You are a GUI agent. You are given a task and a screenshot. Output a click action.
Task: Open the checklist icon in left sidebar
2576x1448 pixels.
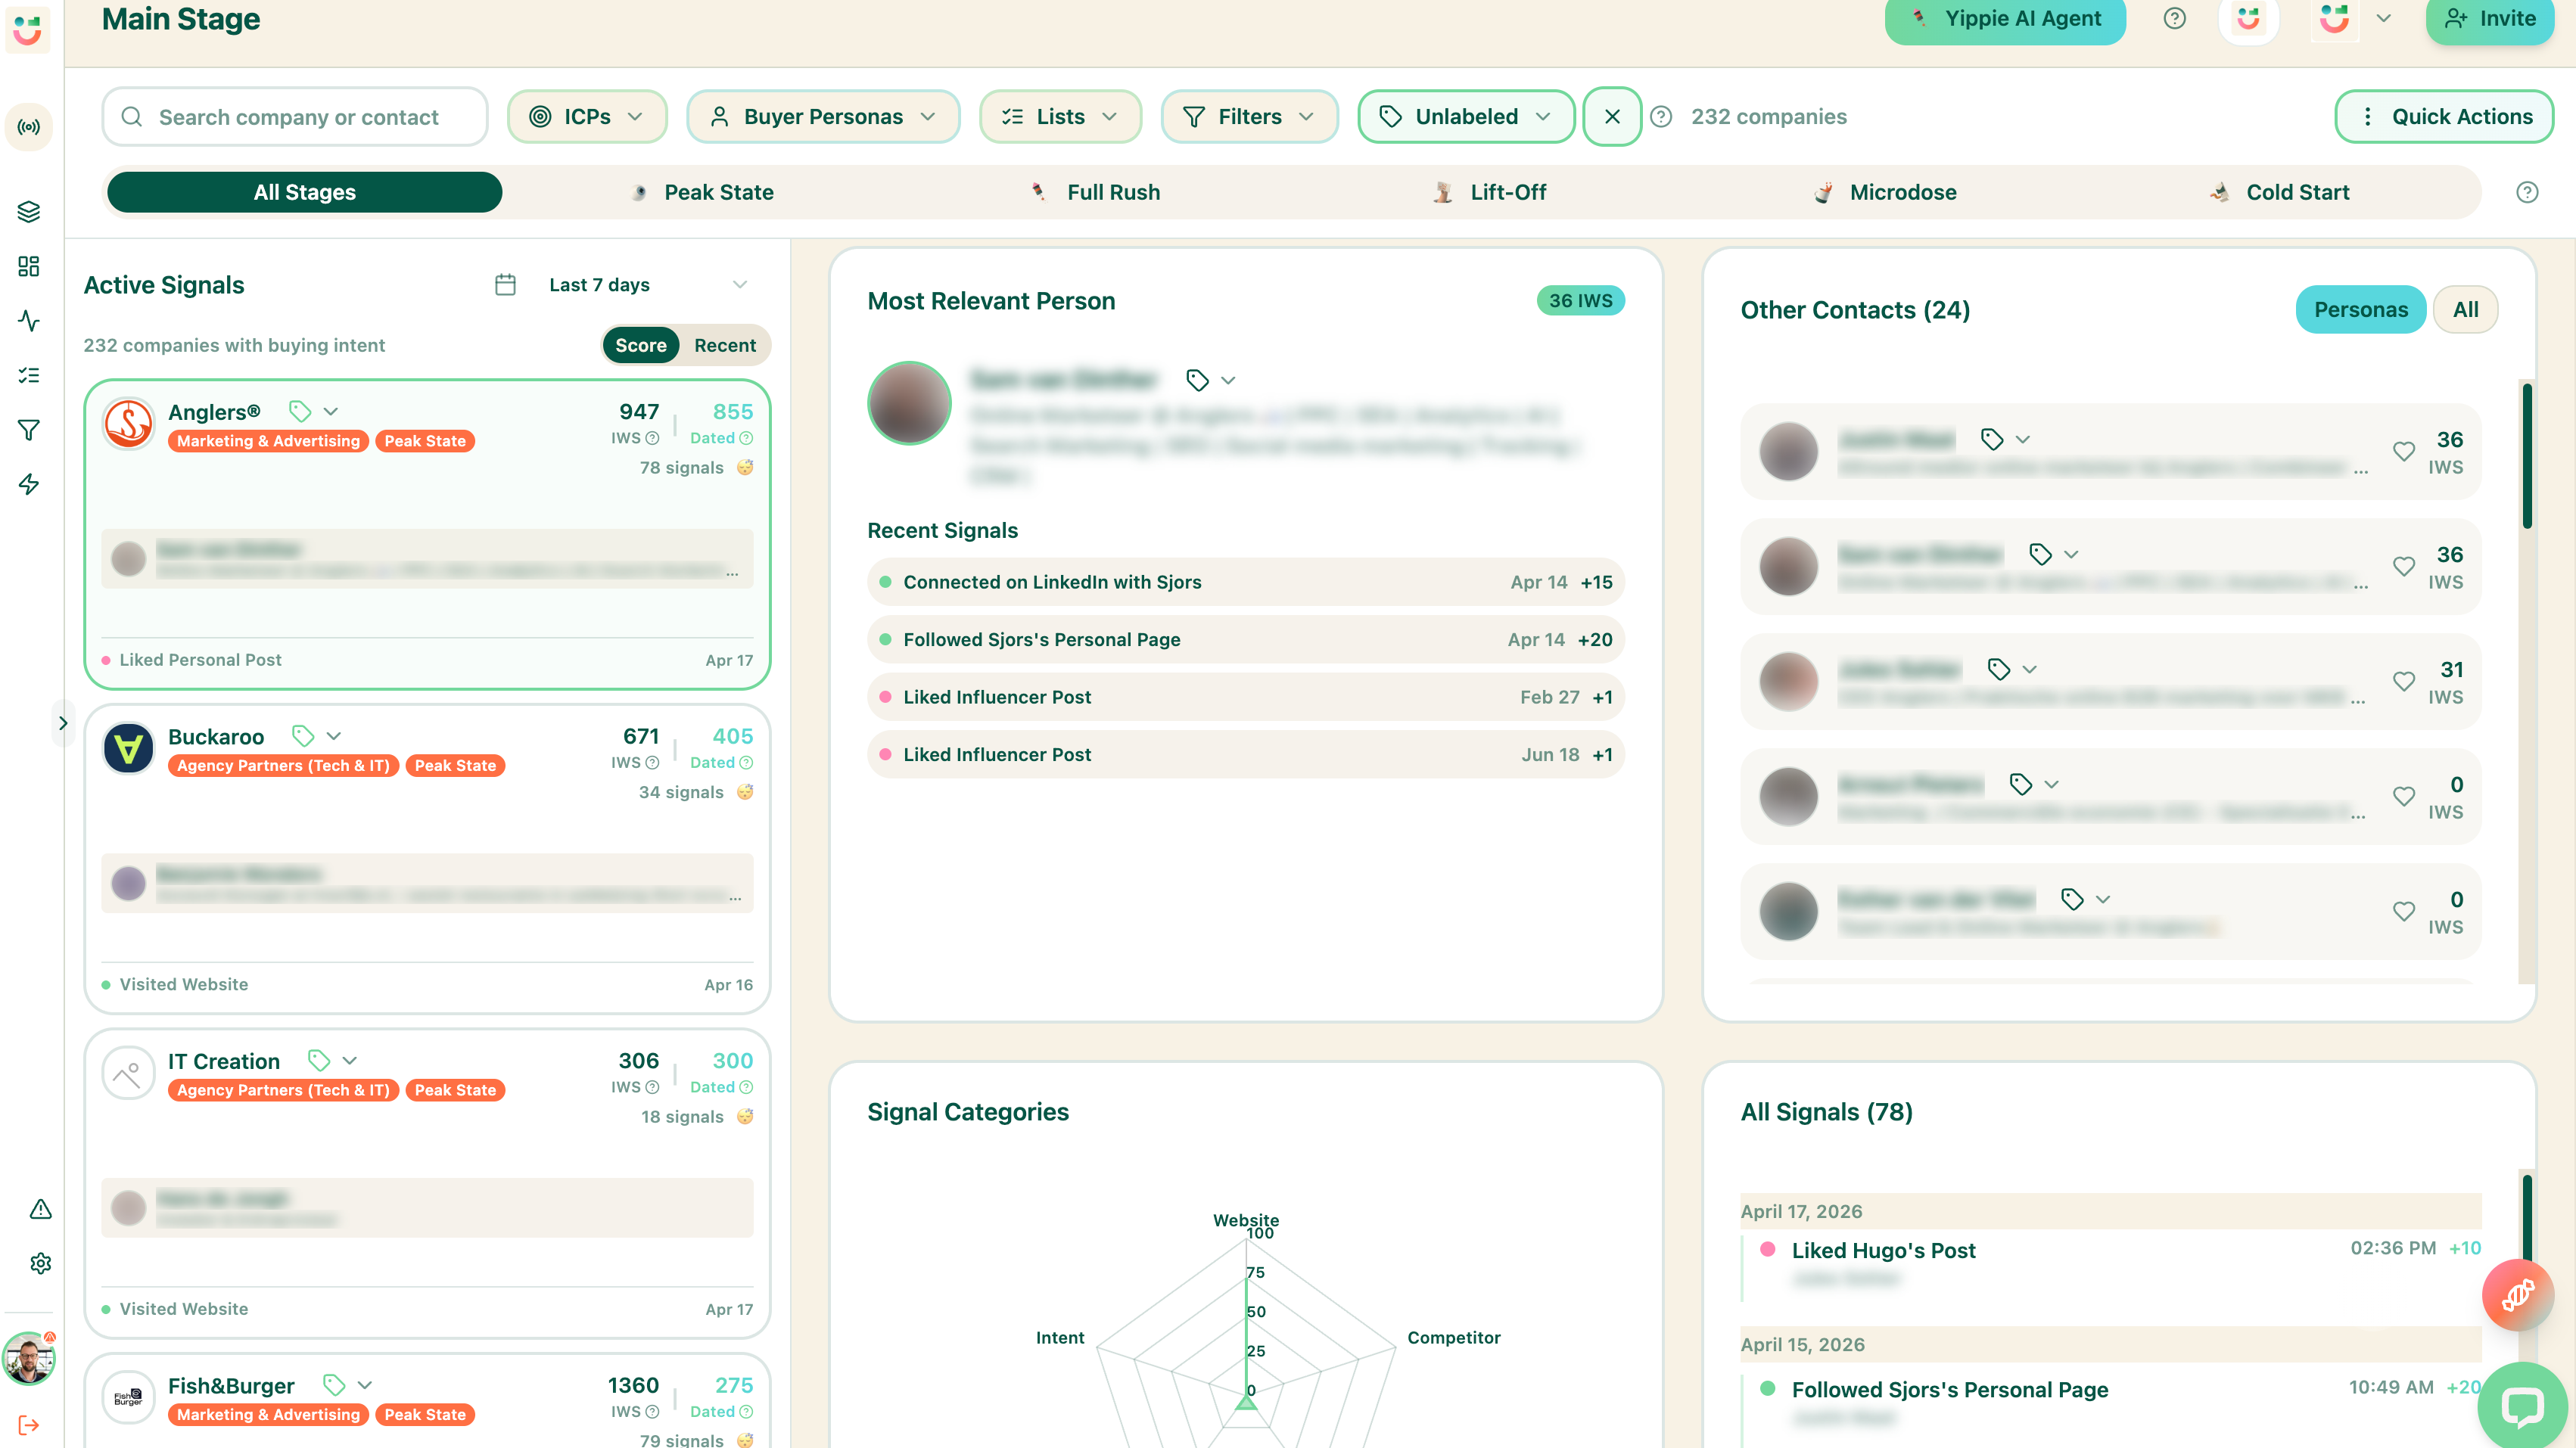[x=29, y=375]
